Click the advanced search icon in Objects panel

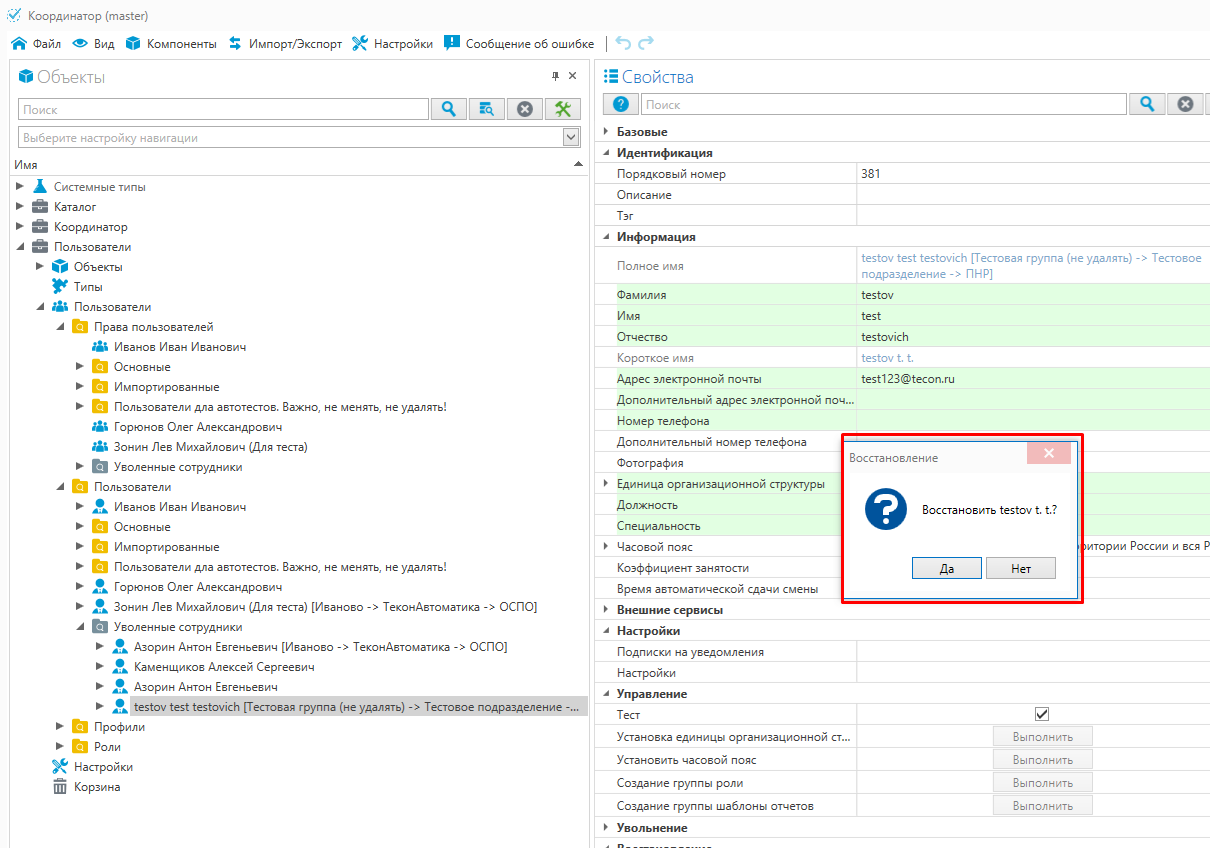[x=487, y=109]
